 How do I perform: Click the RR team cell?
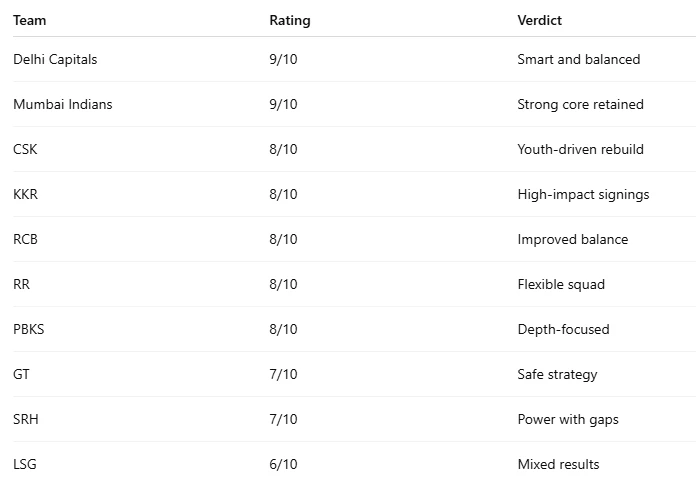pyautogui.click(x=22, y=284)
